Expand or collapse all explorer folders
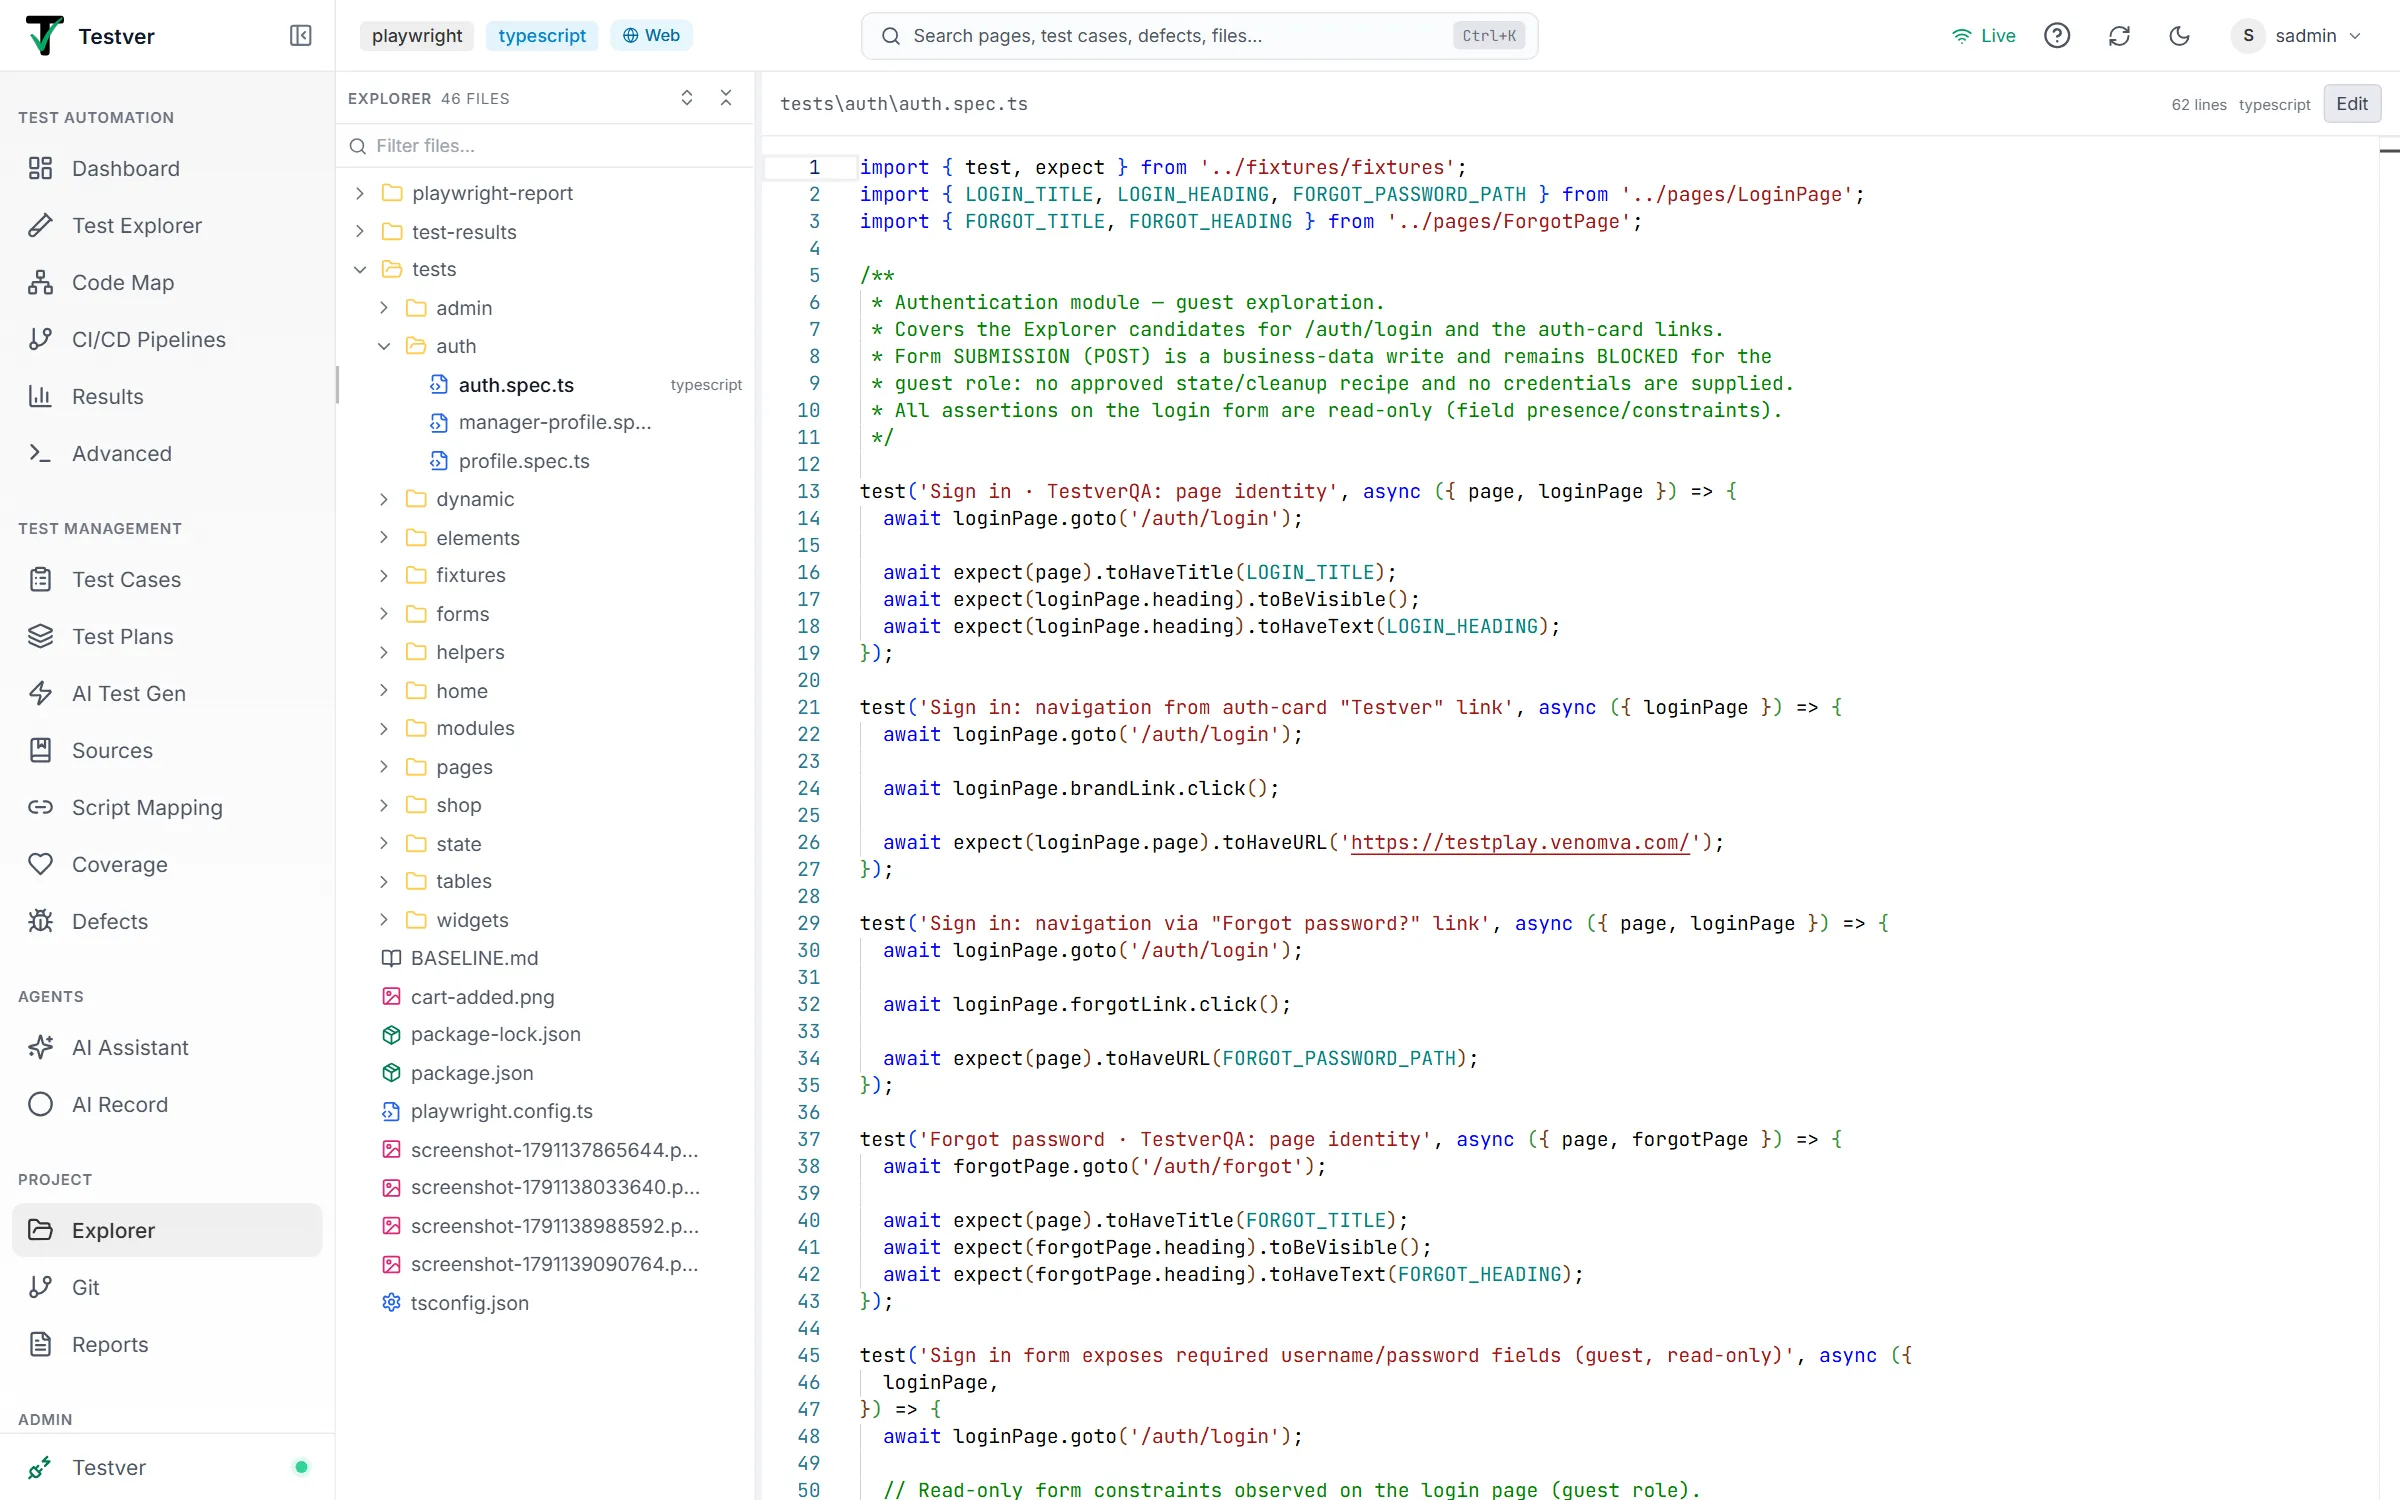 click(687, 98)
